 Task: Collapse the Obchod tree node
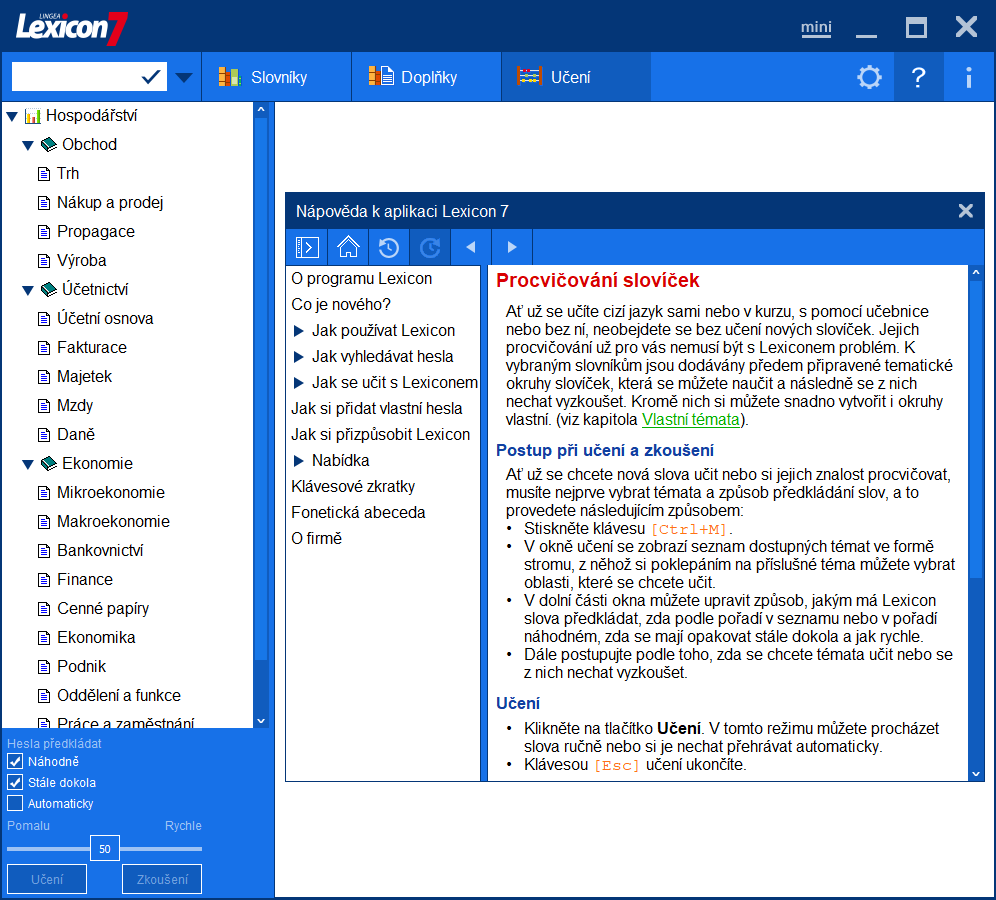pyautogui.click(x=28, y=145)
